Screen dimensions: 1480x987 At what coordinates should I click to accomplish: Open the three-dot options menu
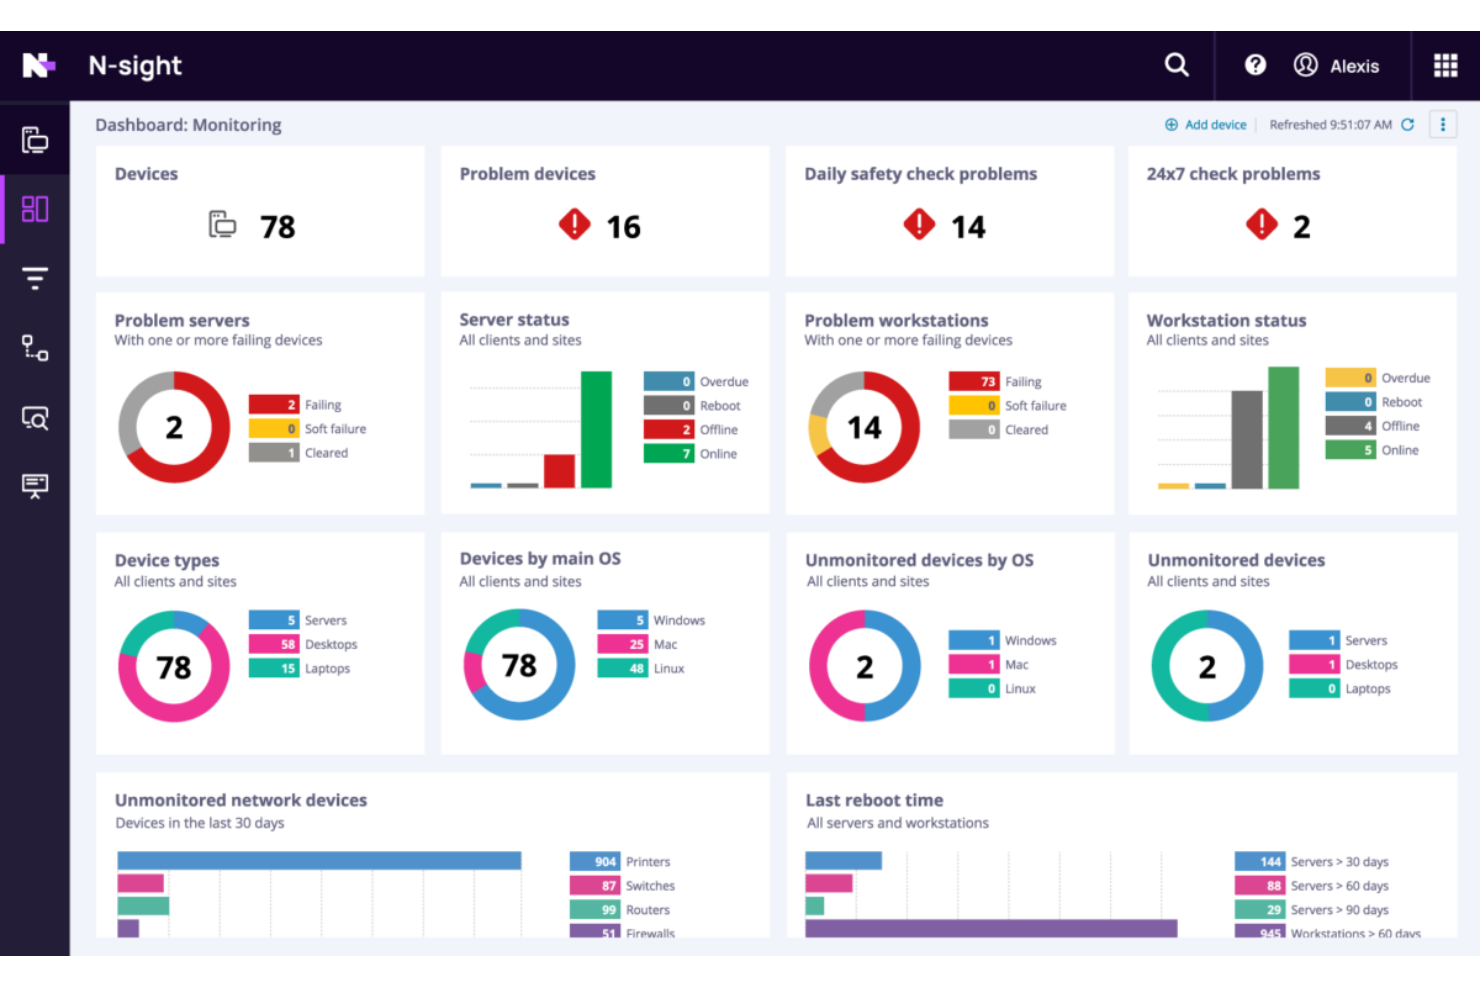pos(1443,124)
